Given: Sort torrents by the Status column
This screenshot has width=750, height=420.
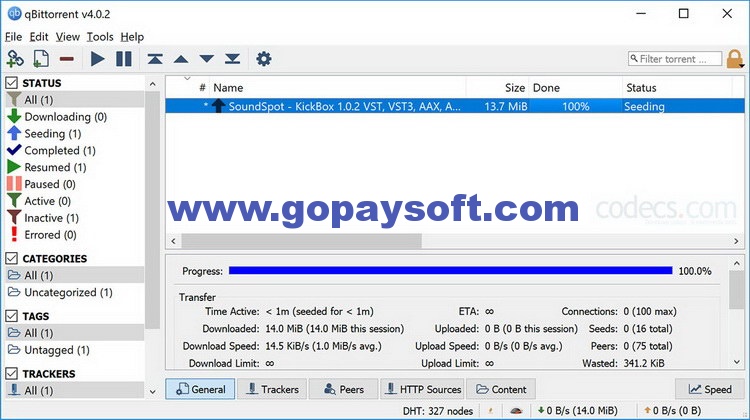Looking at the screenshot, I should tap(677, 88).
